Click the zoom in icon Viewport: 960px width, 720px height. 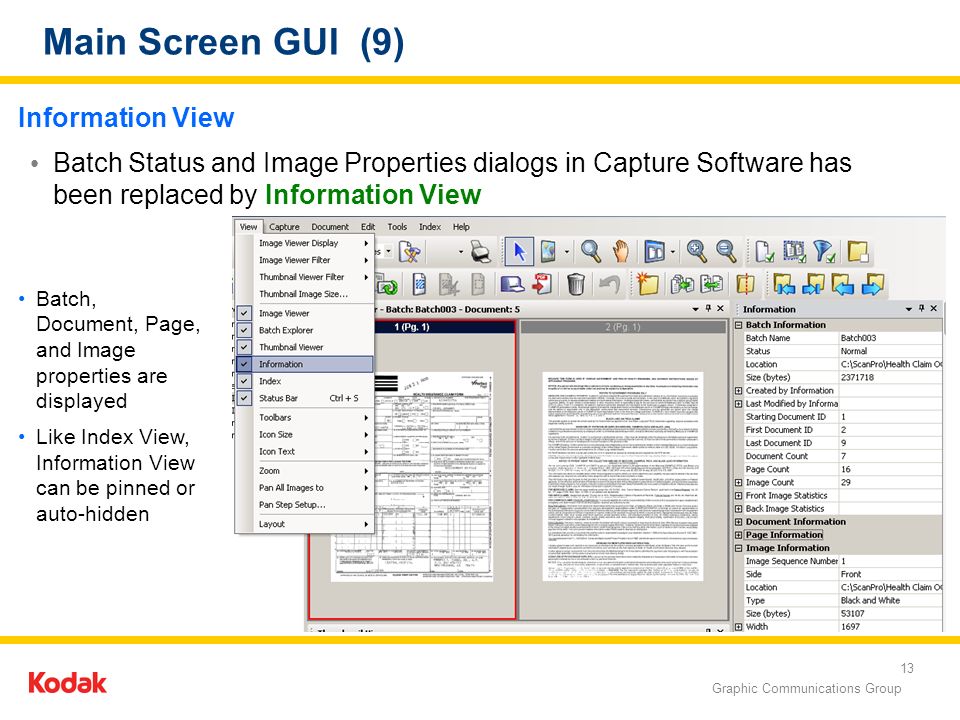(x=697, y=250)
